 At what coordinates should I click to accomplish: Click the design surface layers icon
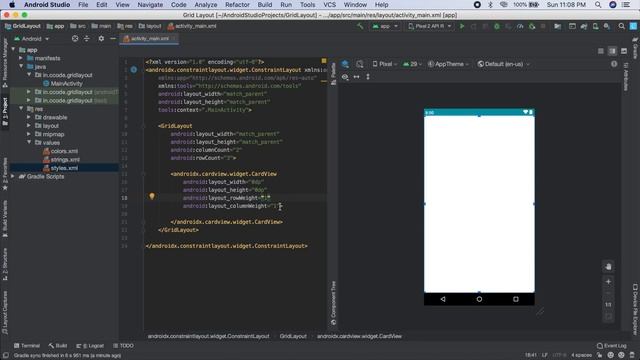345,64
